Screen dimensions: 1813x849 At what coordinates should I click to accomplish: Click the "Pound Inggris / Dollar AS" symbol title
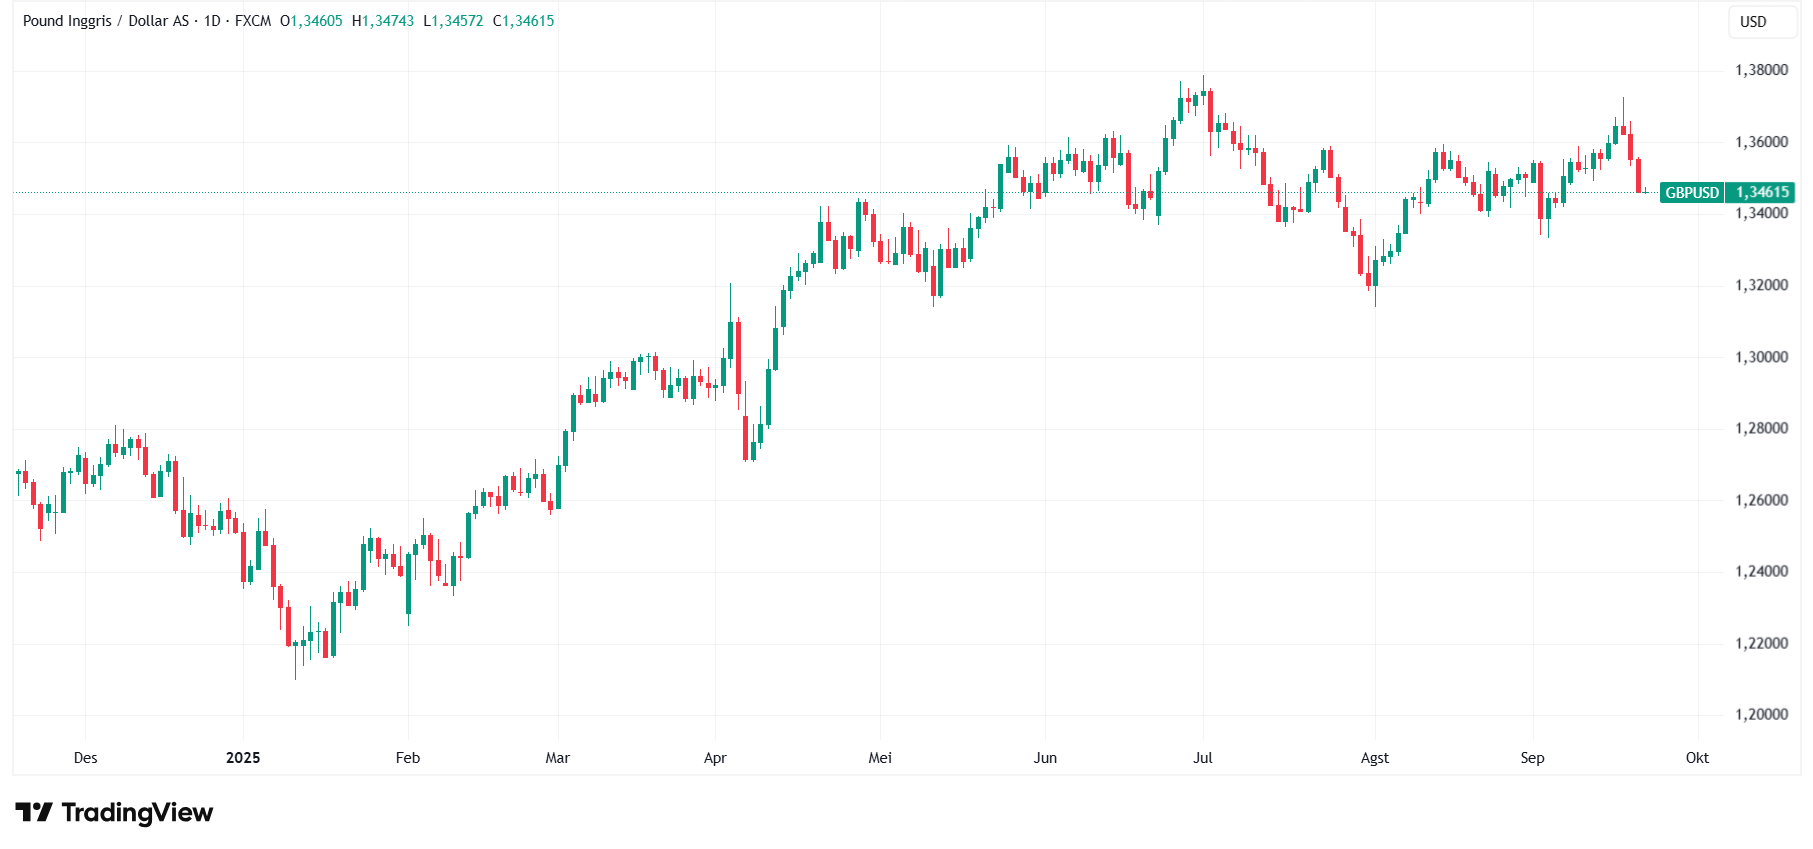106,21
